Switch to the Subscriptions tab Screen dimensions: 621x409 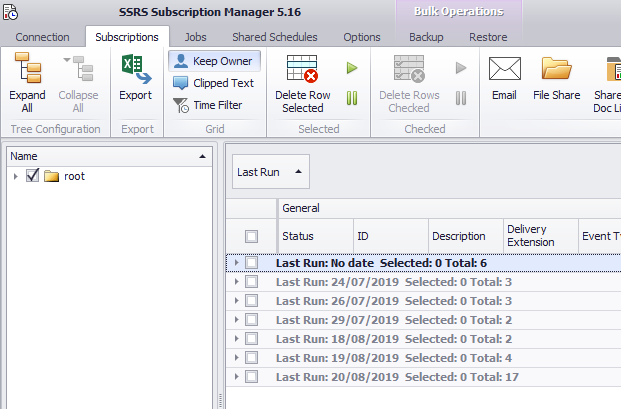(127, 37)
